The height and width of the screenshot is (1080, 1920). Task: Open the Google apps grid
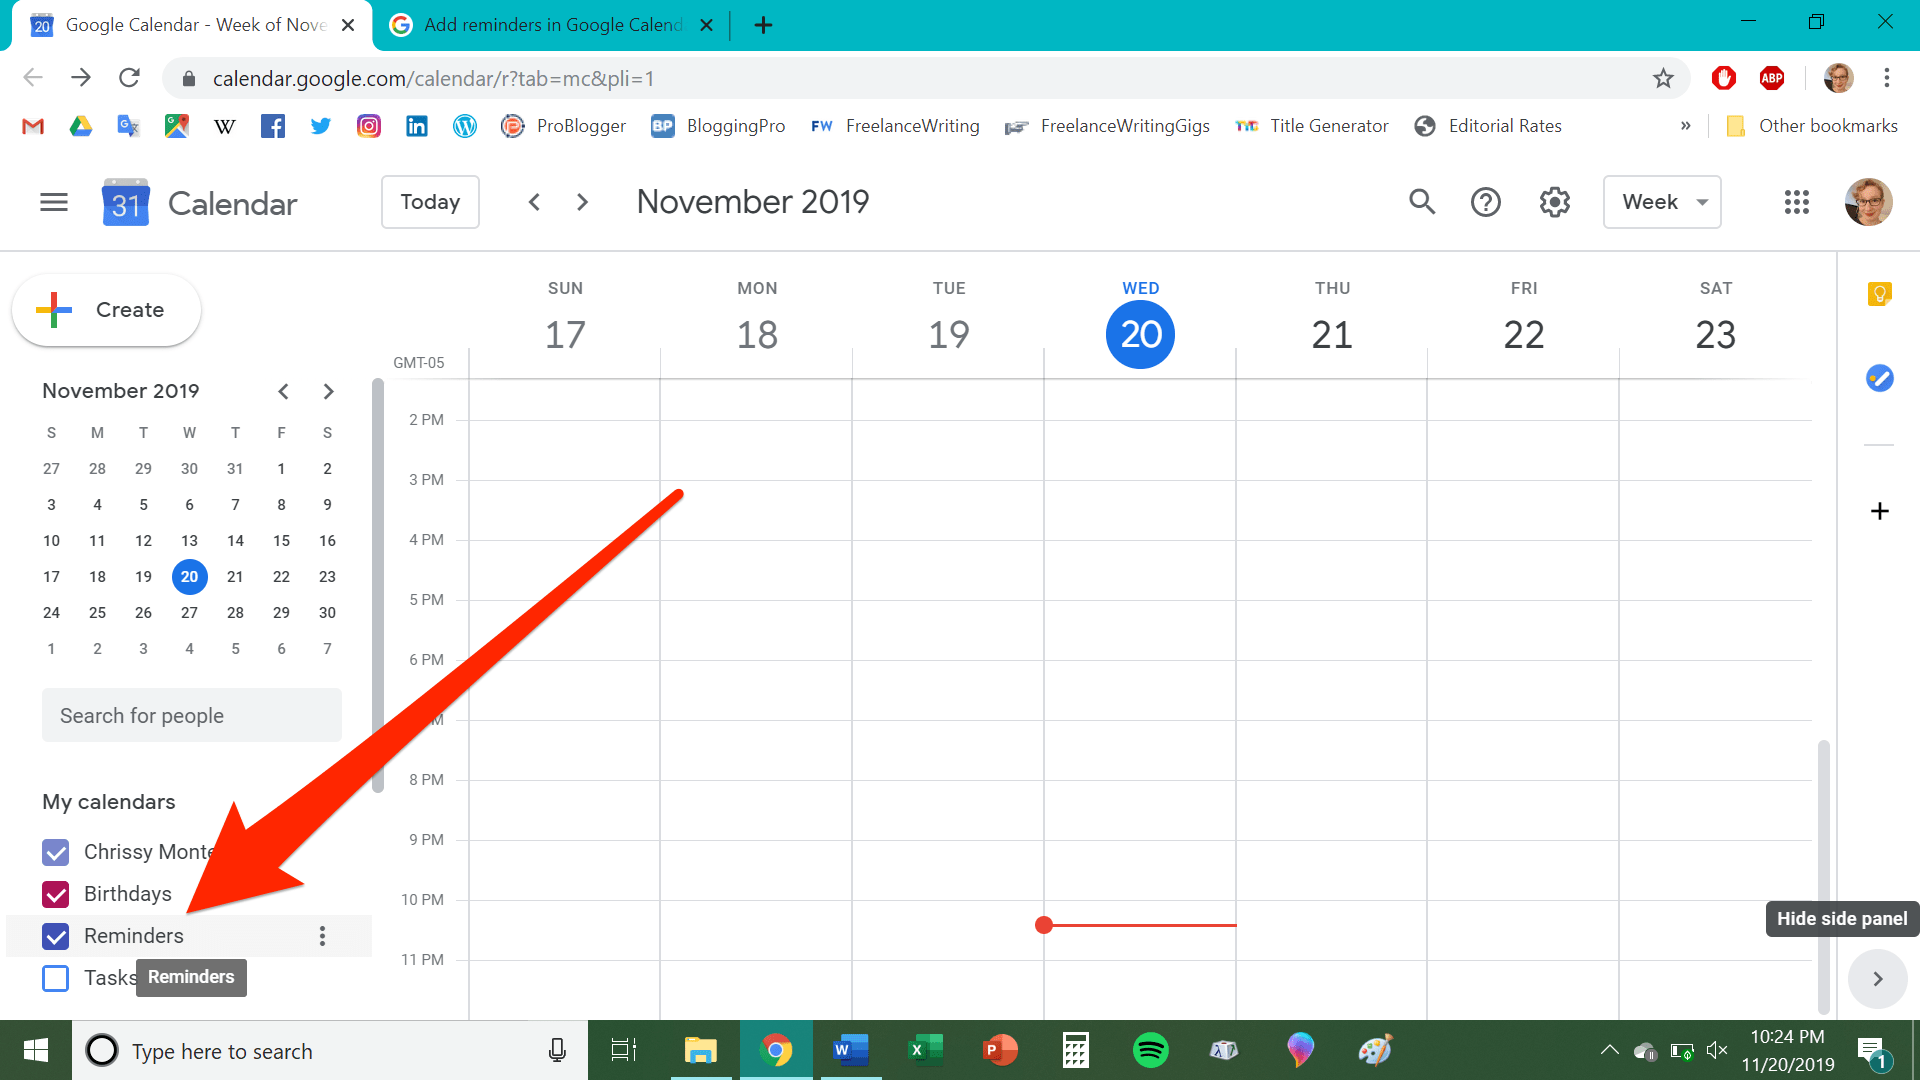[1796, 202]
